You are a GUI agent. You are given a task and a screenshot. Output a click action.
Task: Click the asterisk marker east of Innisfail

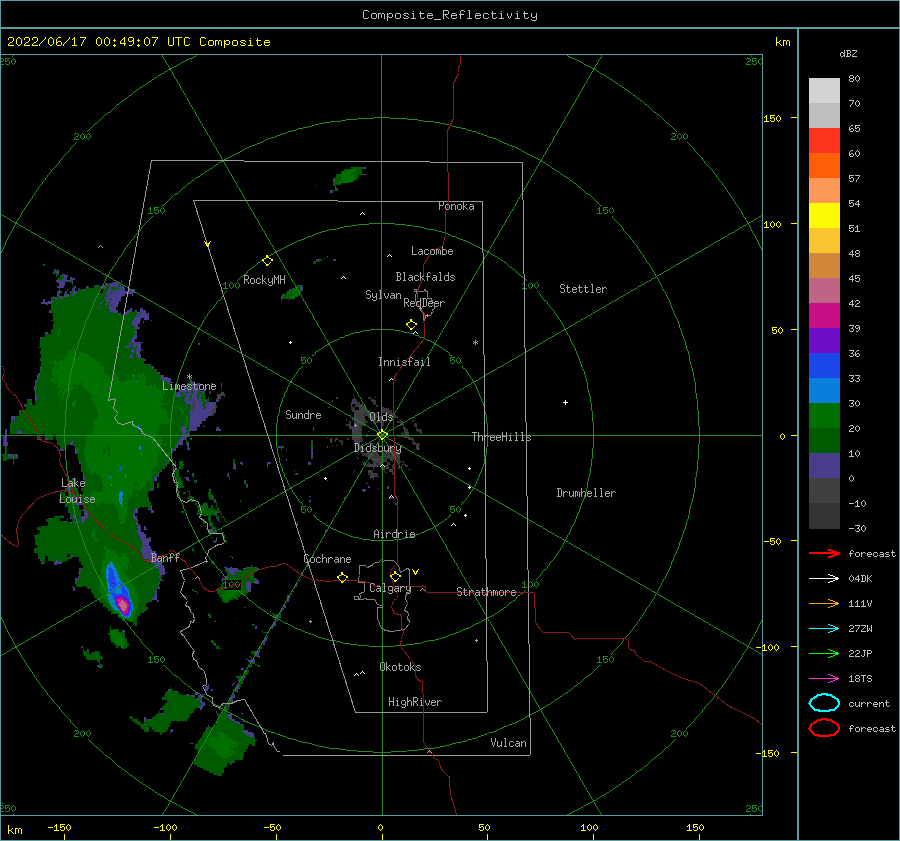click(x=475, y=343)
